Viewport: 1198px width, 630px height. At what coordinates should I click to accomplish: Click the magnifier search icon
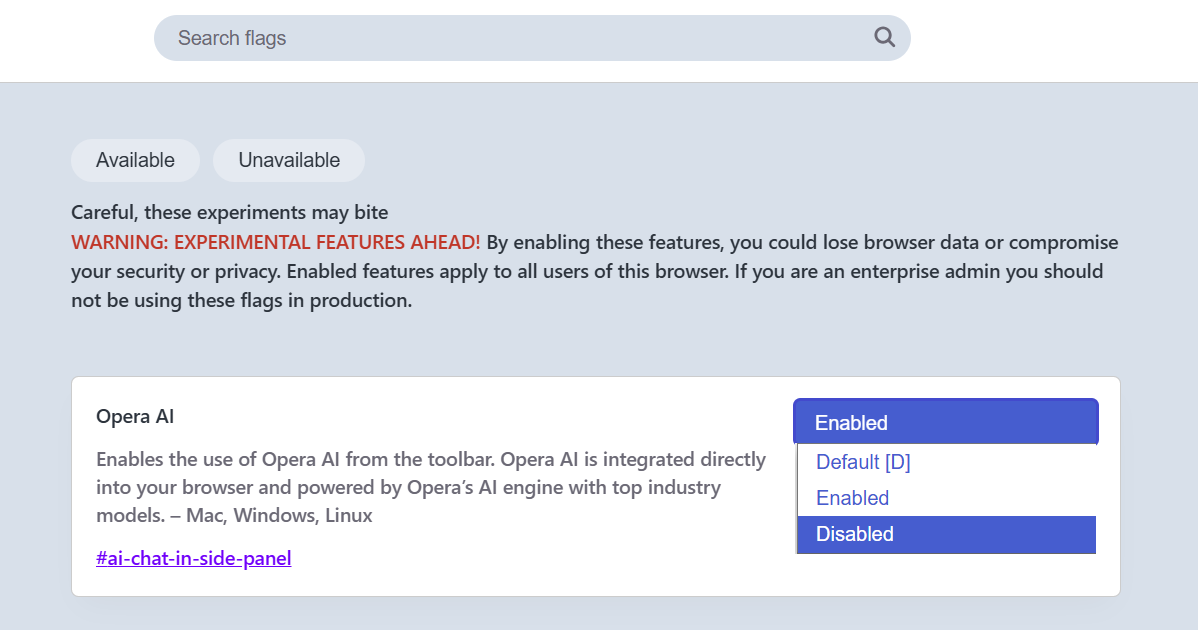click(x=884, y=38)
